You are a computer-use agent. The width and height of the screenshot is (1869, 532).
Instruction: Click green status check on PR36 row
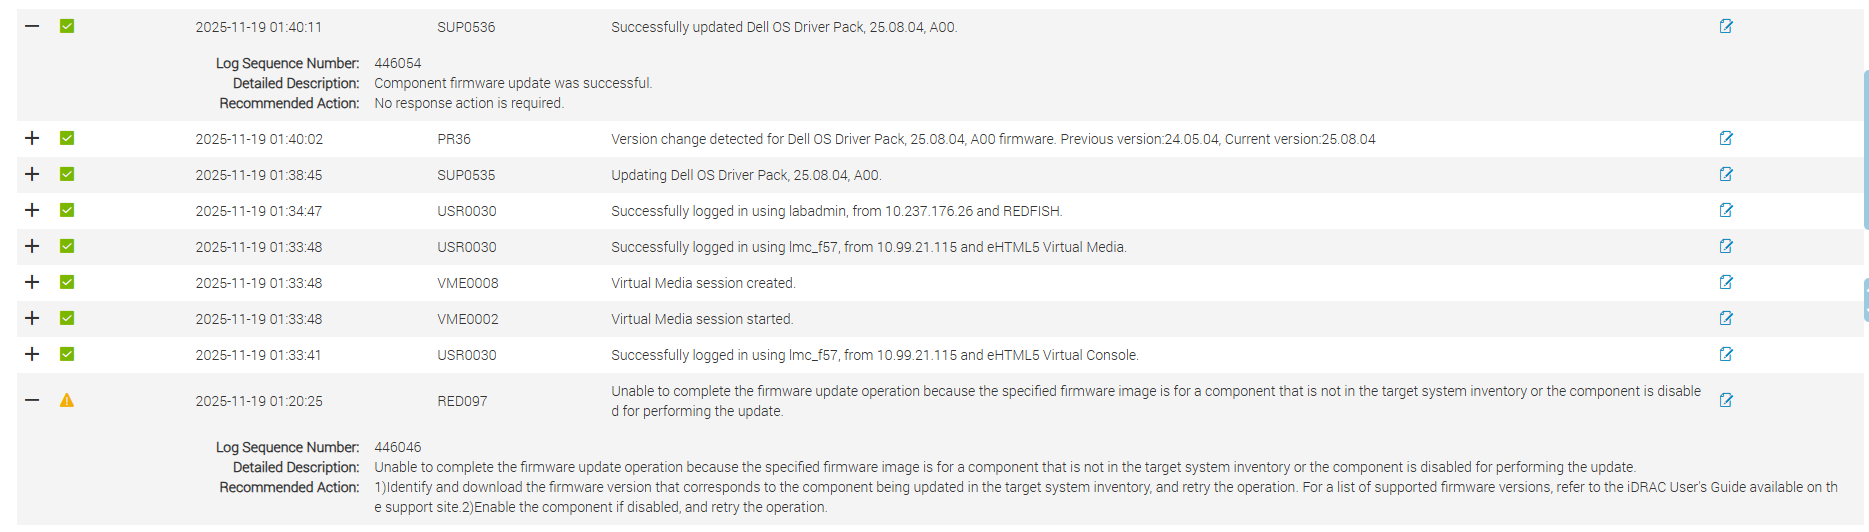[67, 139]
